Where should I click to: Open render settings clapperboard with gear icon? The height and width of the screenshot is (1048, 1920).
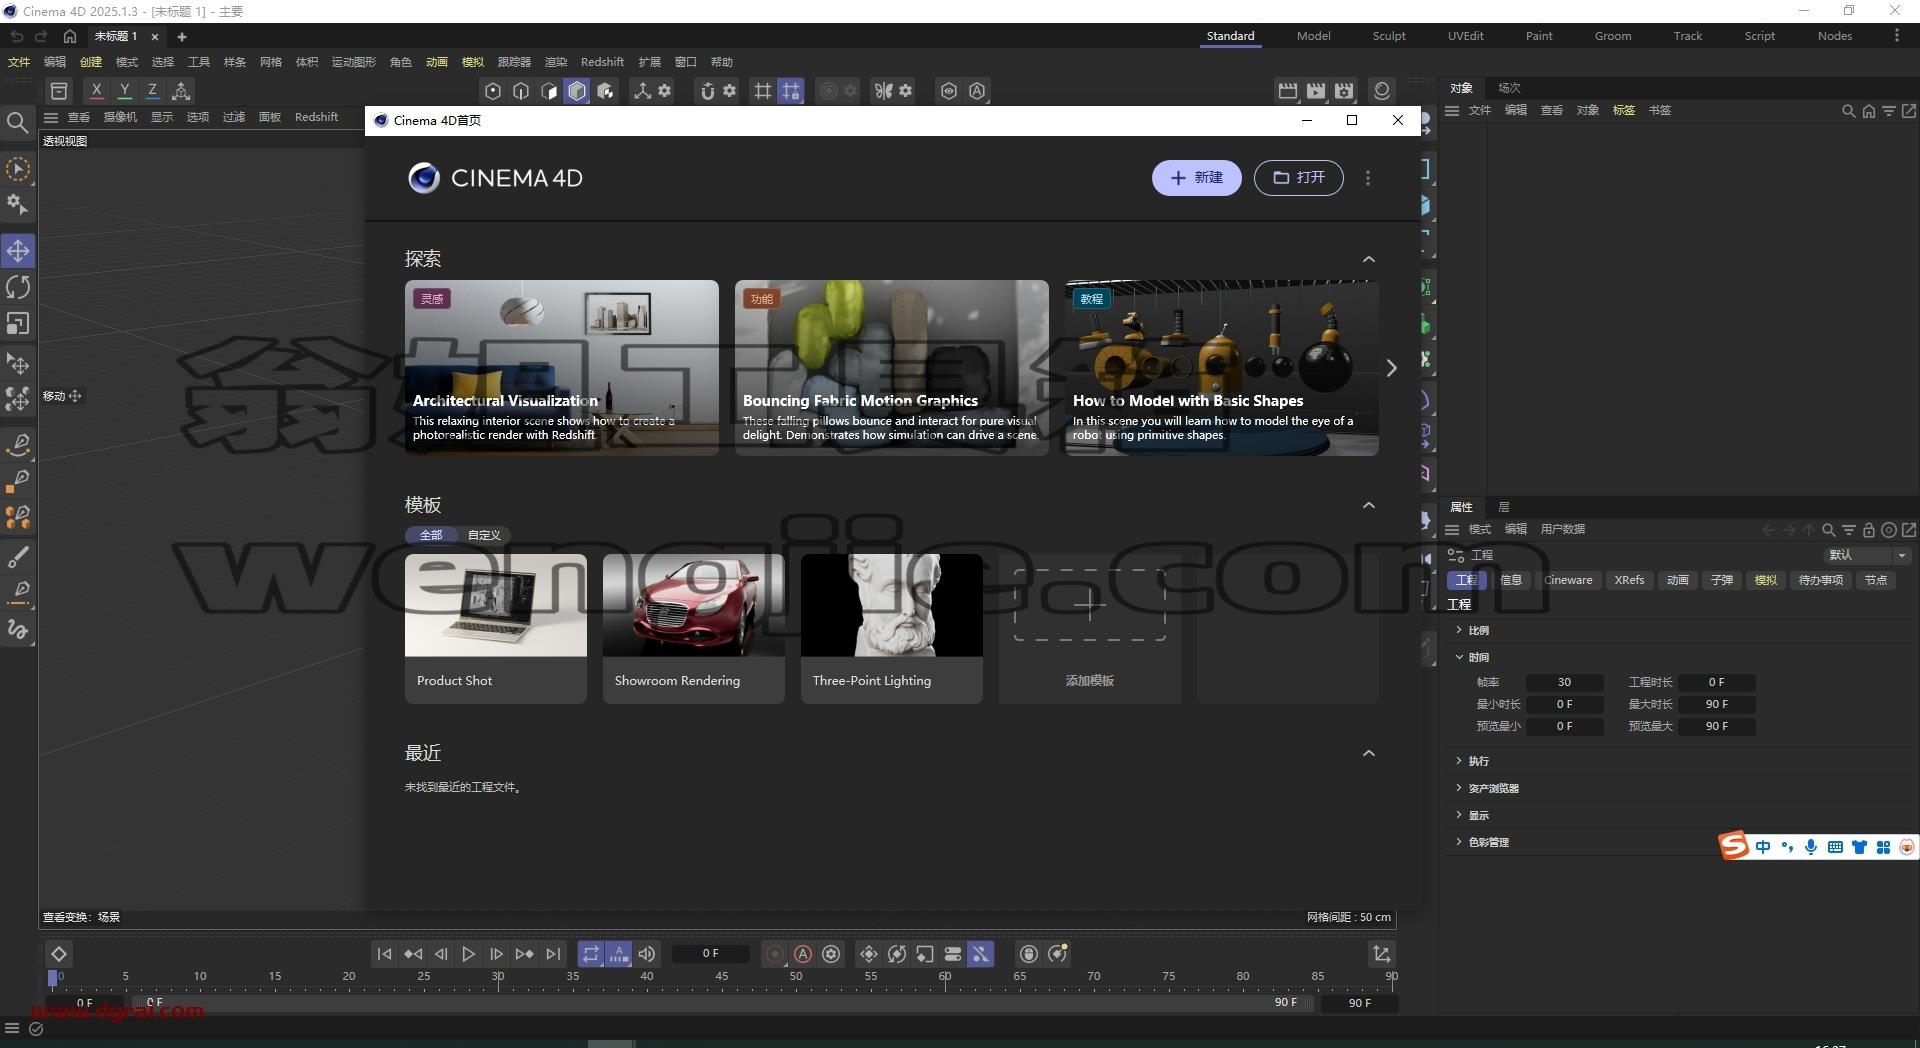click(1344, 91)
